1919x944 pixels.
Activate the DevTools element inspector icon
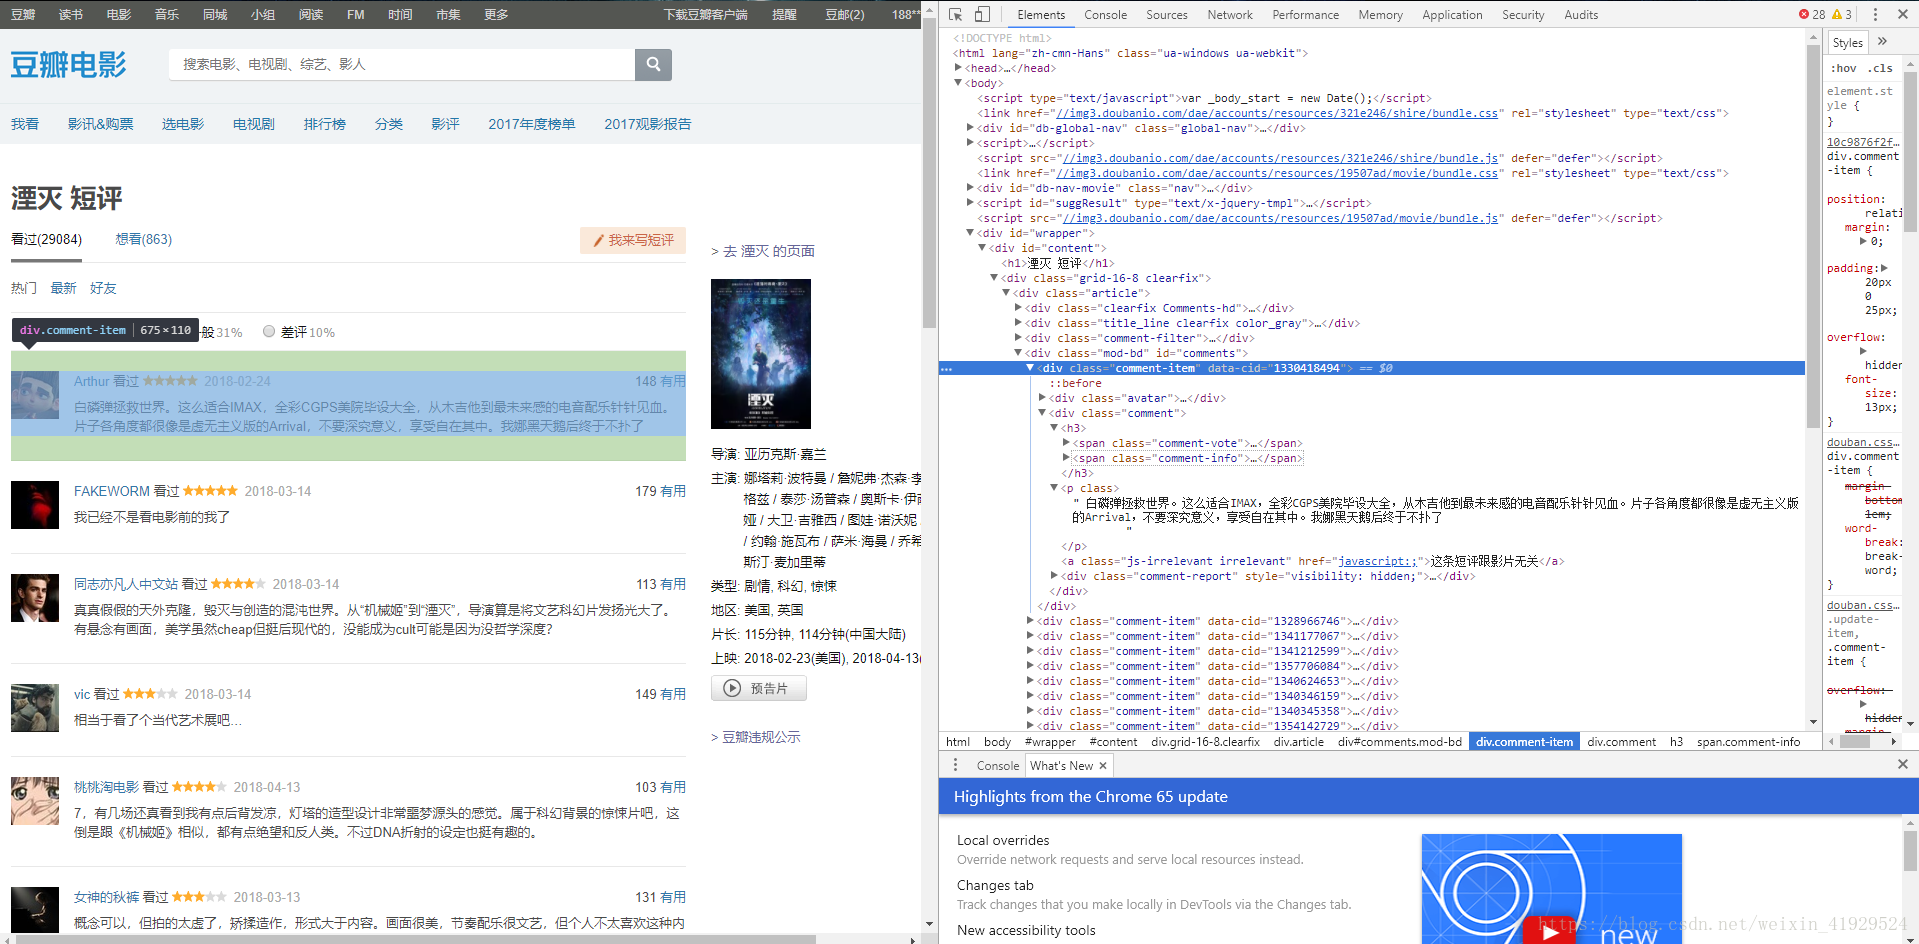955,14
